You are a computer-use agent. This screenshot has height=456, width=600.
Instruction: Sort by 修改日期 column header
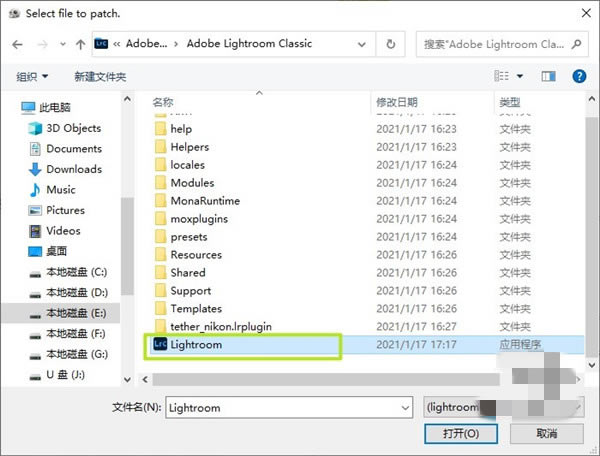[x=396, y=102]
